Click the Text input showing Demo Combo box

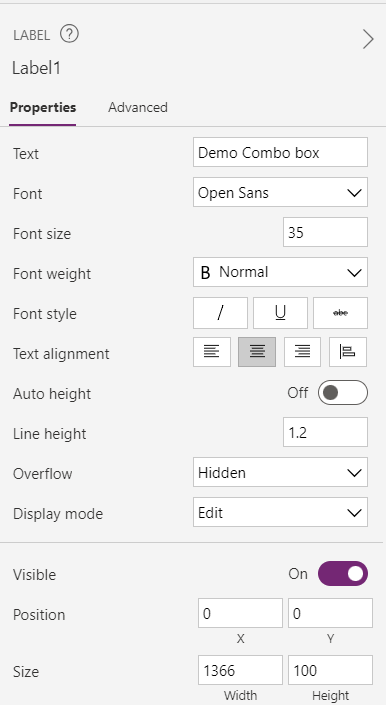point(280,152)
